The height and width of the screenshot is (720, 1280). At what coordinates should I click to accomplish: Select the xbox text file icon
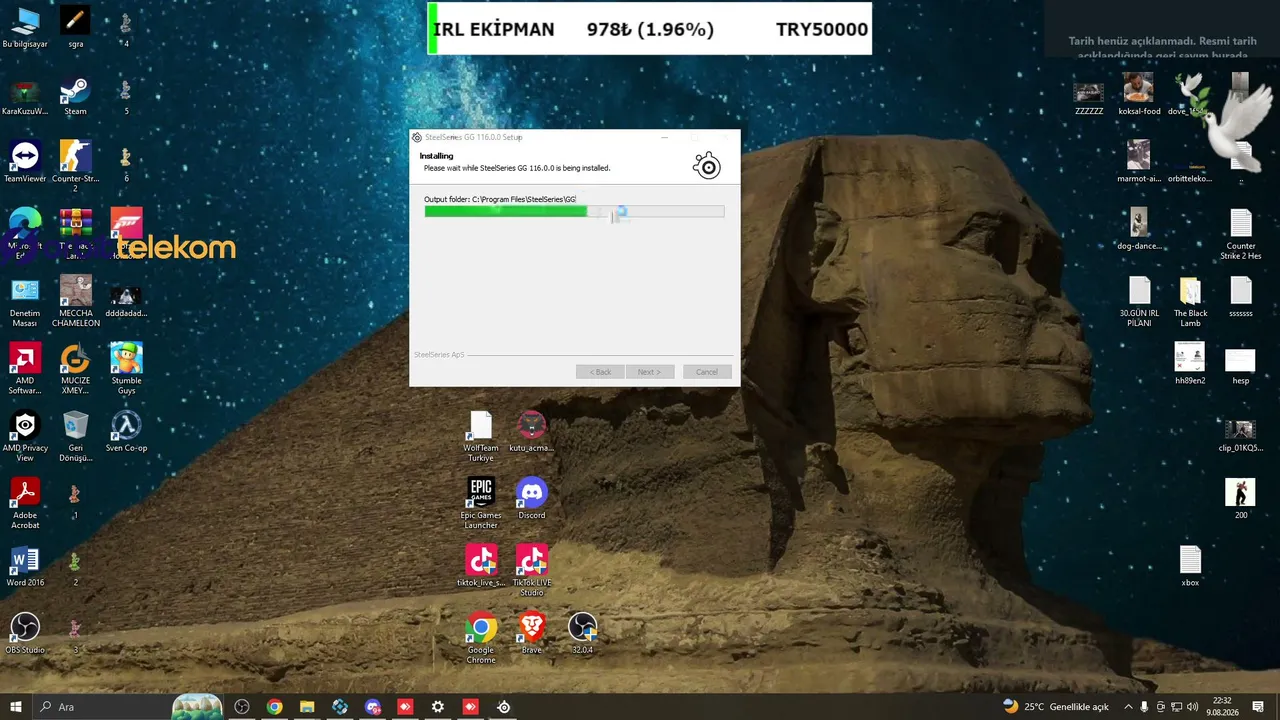pos(1190,566)
